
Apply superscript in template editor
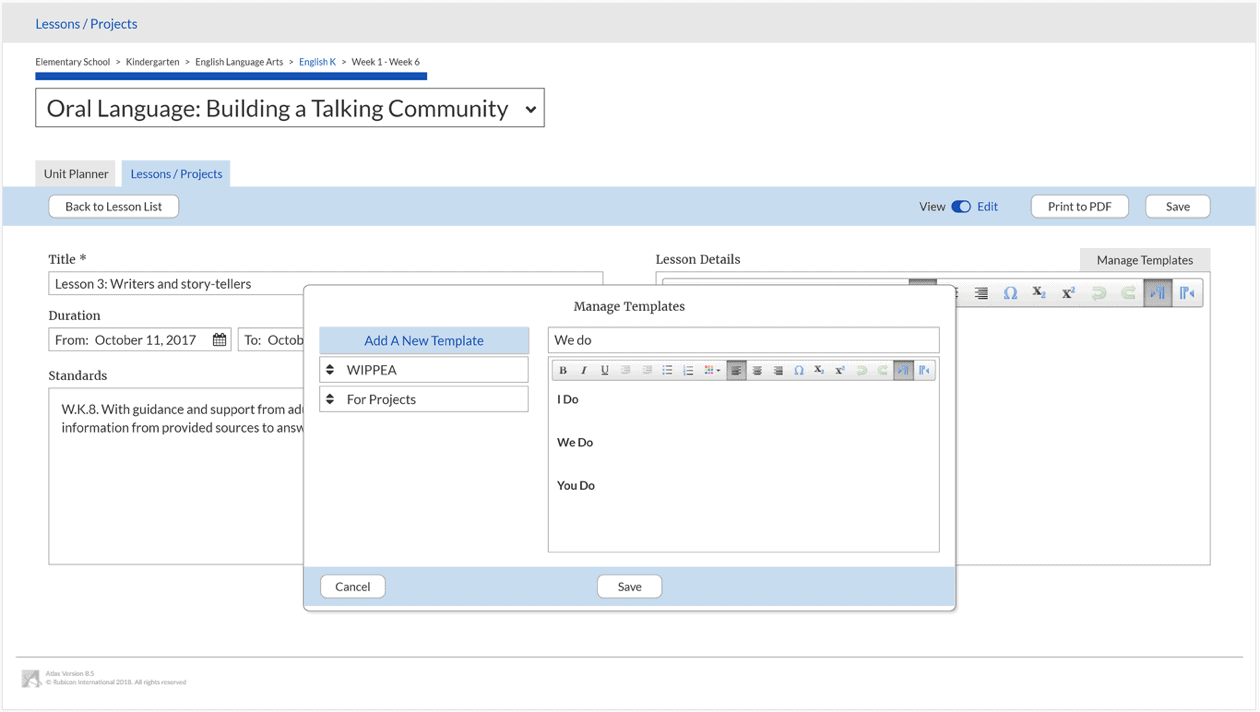click(840, 370)
